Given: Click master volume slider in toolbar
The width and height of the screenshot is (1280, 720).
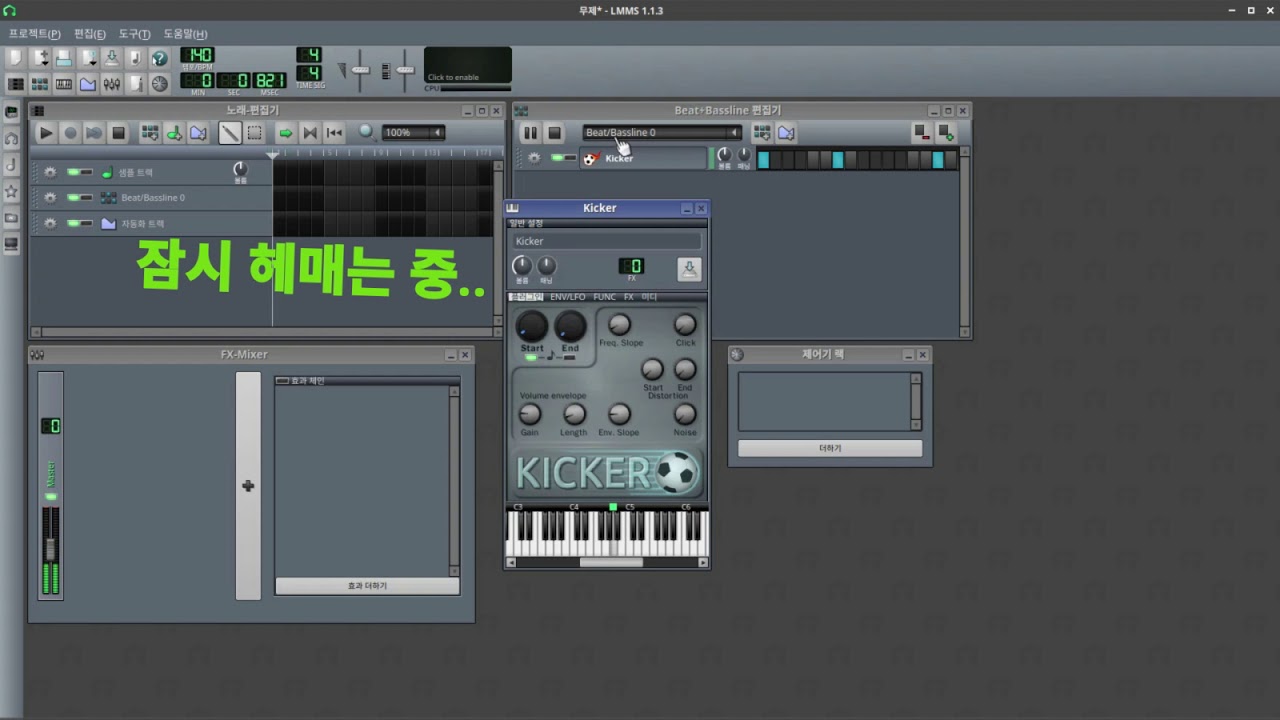Looking at the screenshot, I should point(360,70).
